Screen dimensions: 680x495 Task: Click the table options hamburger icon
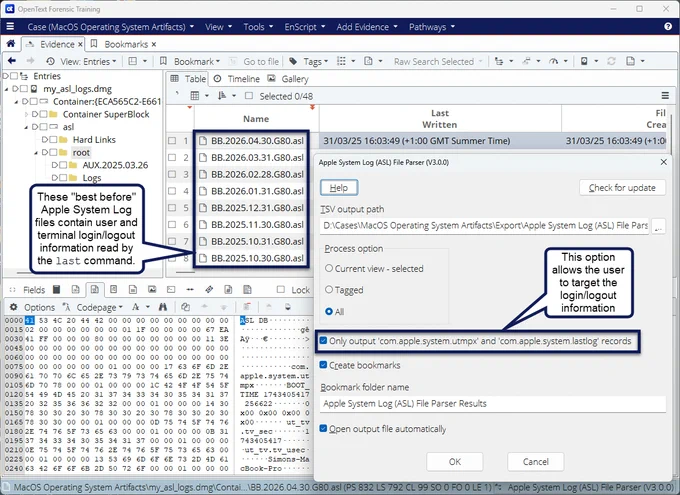click(665, 95)
